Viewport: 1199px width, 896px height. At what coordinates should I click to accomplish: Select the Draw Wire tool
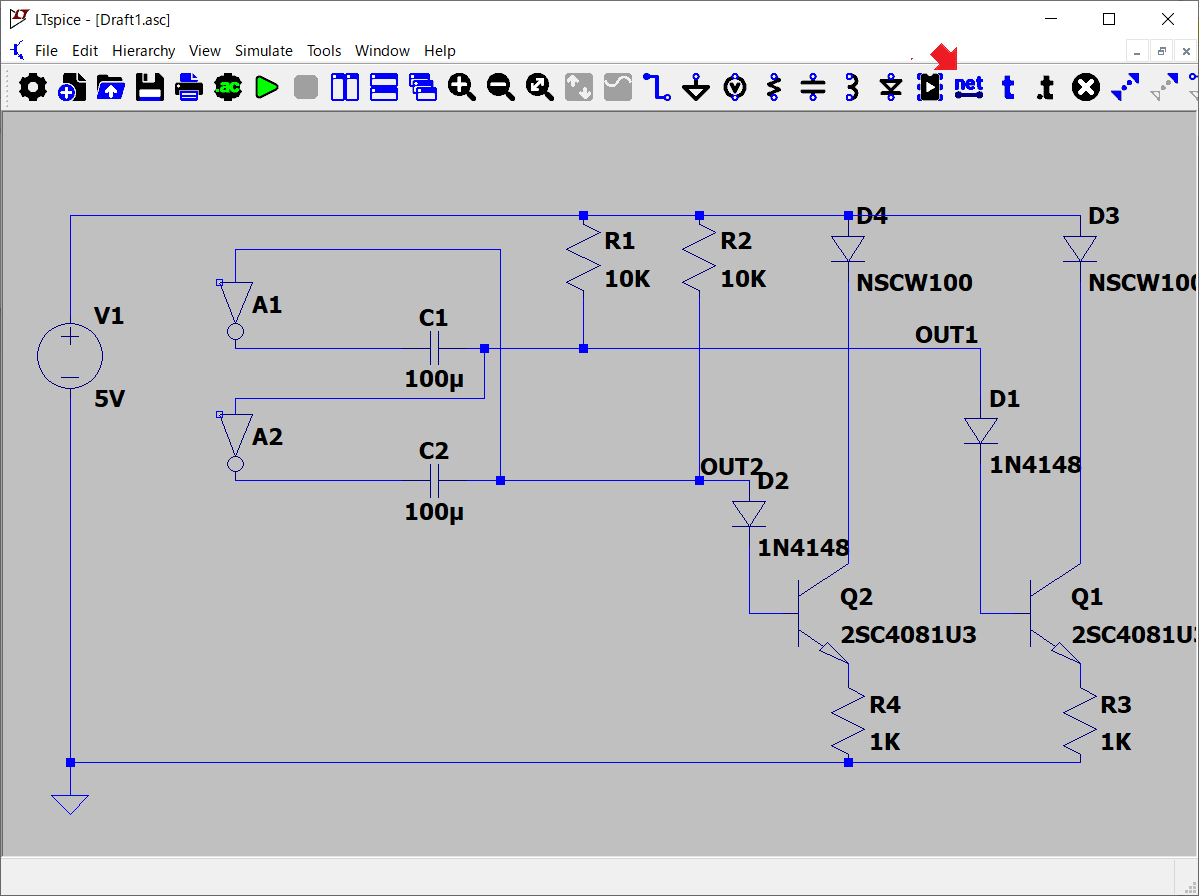click(x=657, y=88)
